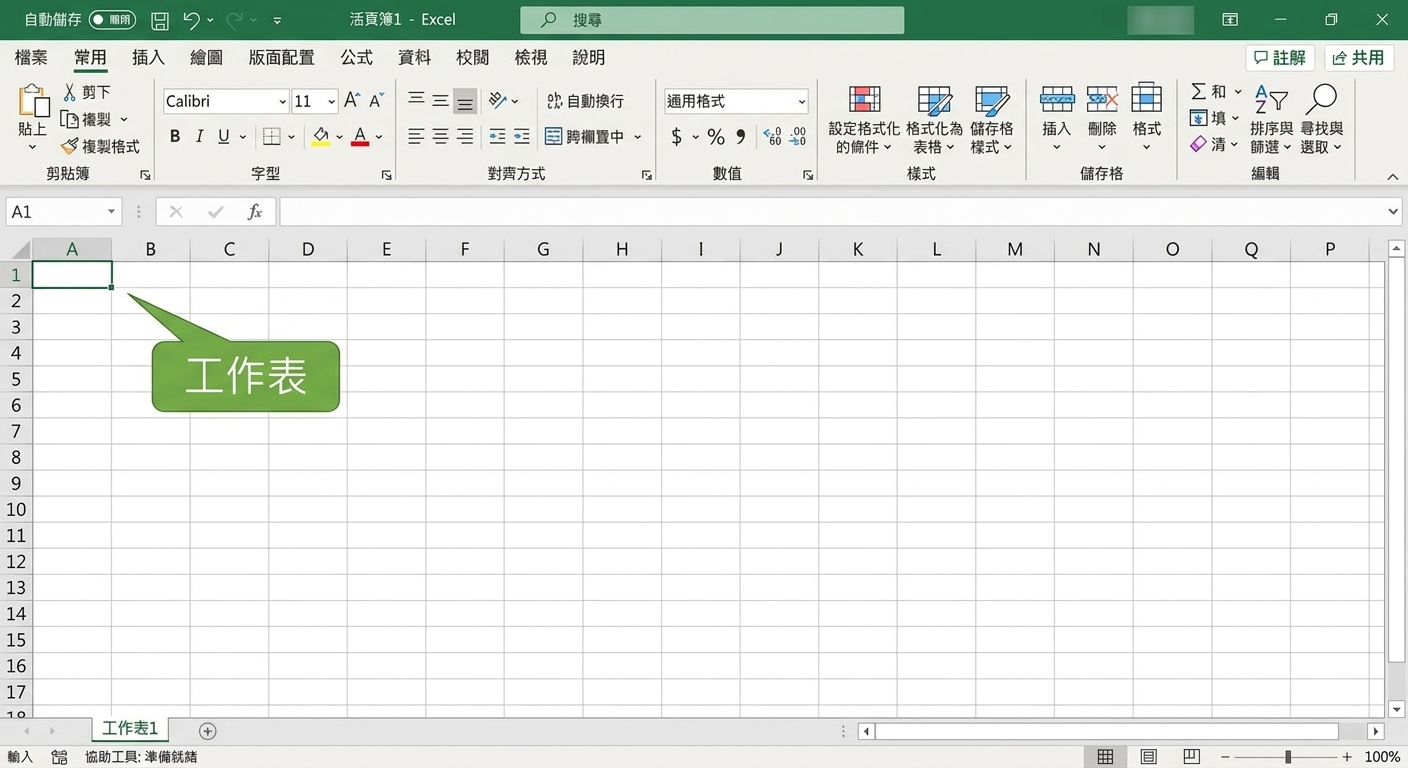
Task: Click the Fill Color paint bucket icon
Action: point(321,137)
